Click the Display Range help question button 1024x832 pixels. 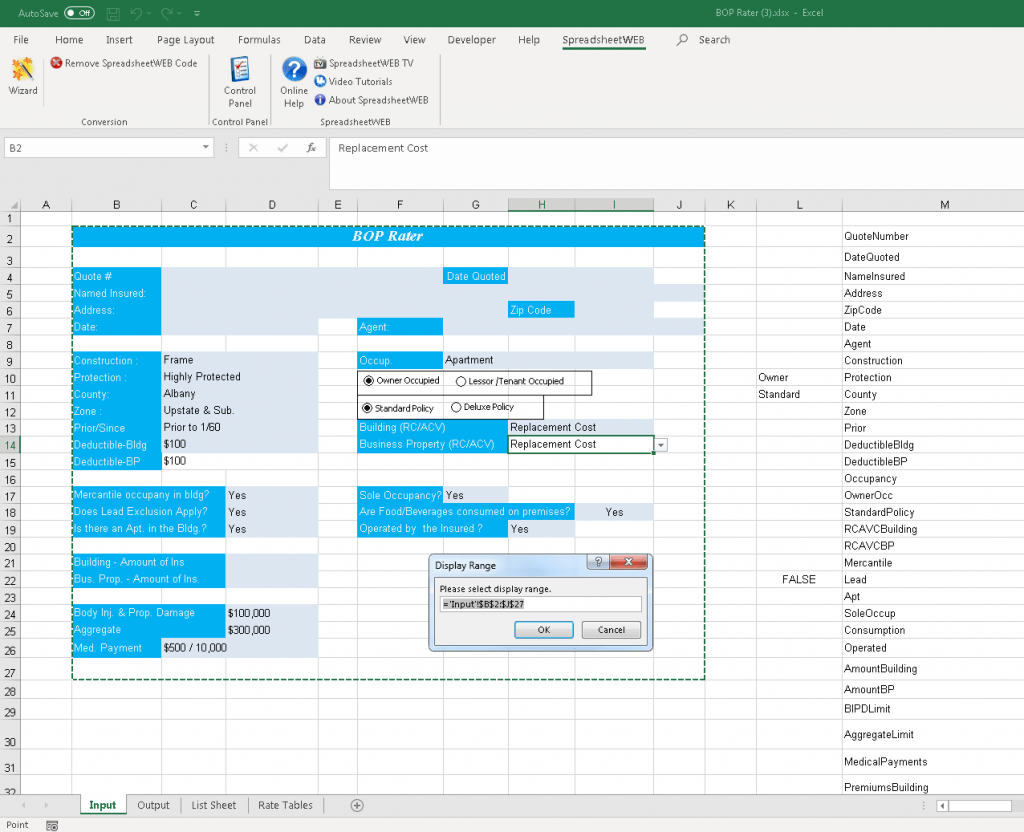click(x=598, y=562)
